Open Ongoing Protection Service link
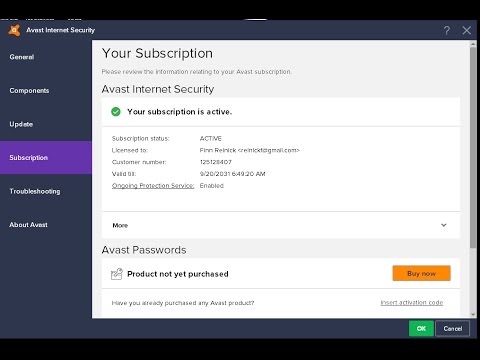Screen dimensions: 480x360 click(153, 186)
